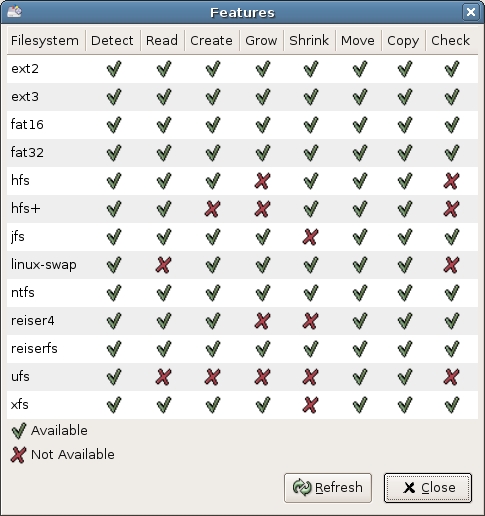Click the red Not Available legend icon

click(x=18, y=455)
